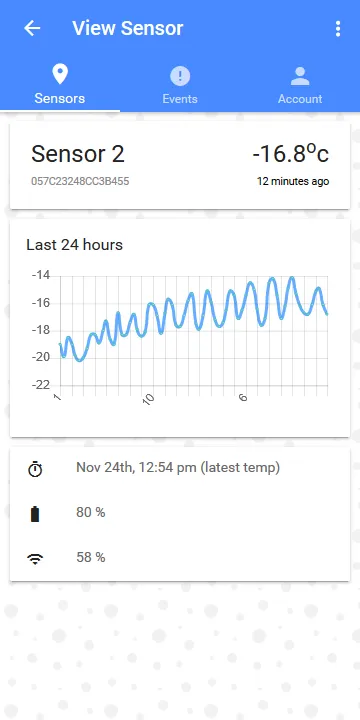Switch to the Events tab label
The image size is (360, 720).
(x=180, y=99)
